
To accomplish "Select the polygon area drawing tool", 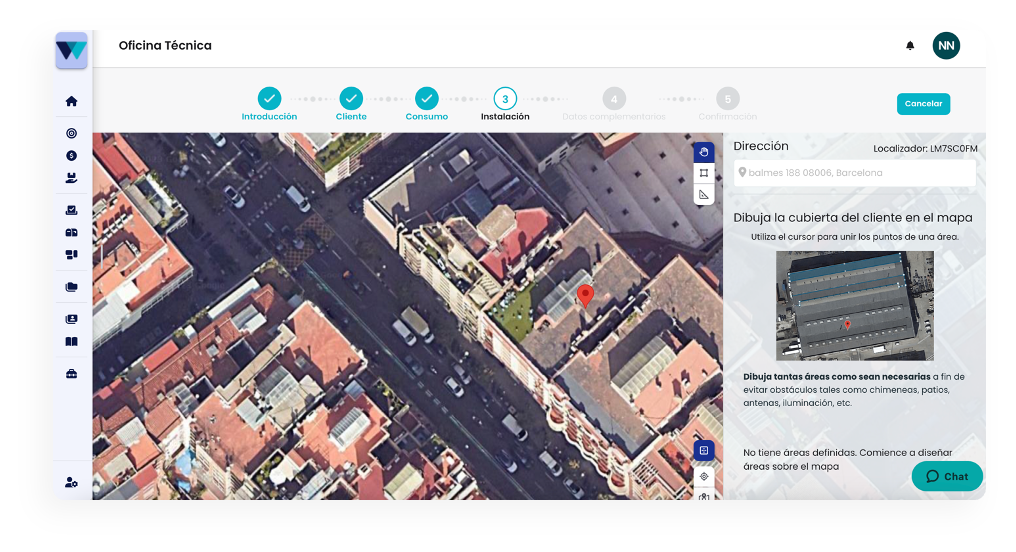I will point(704,173).
